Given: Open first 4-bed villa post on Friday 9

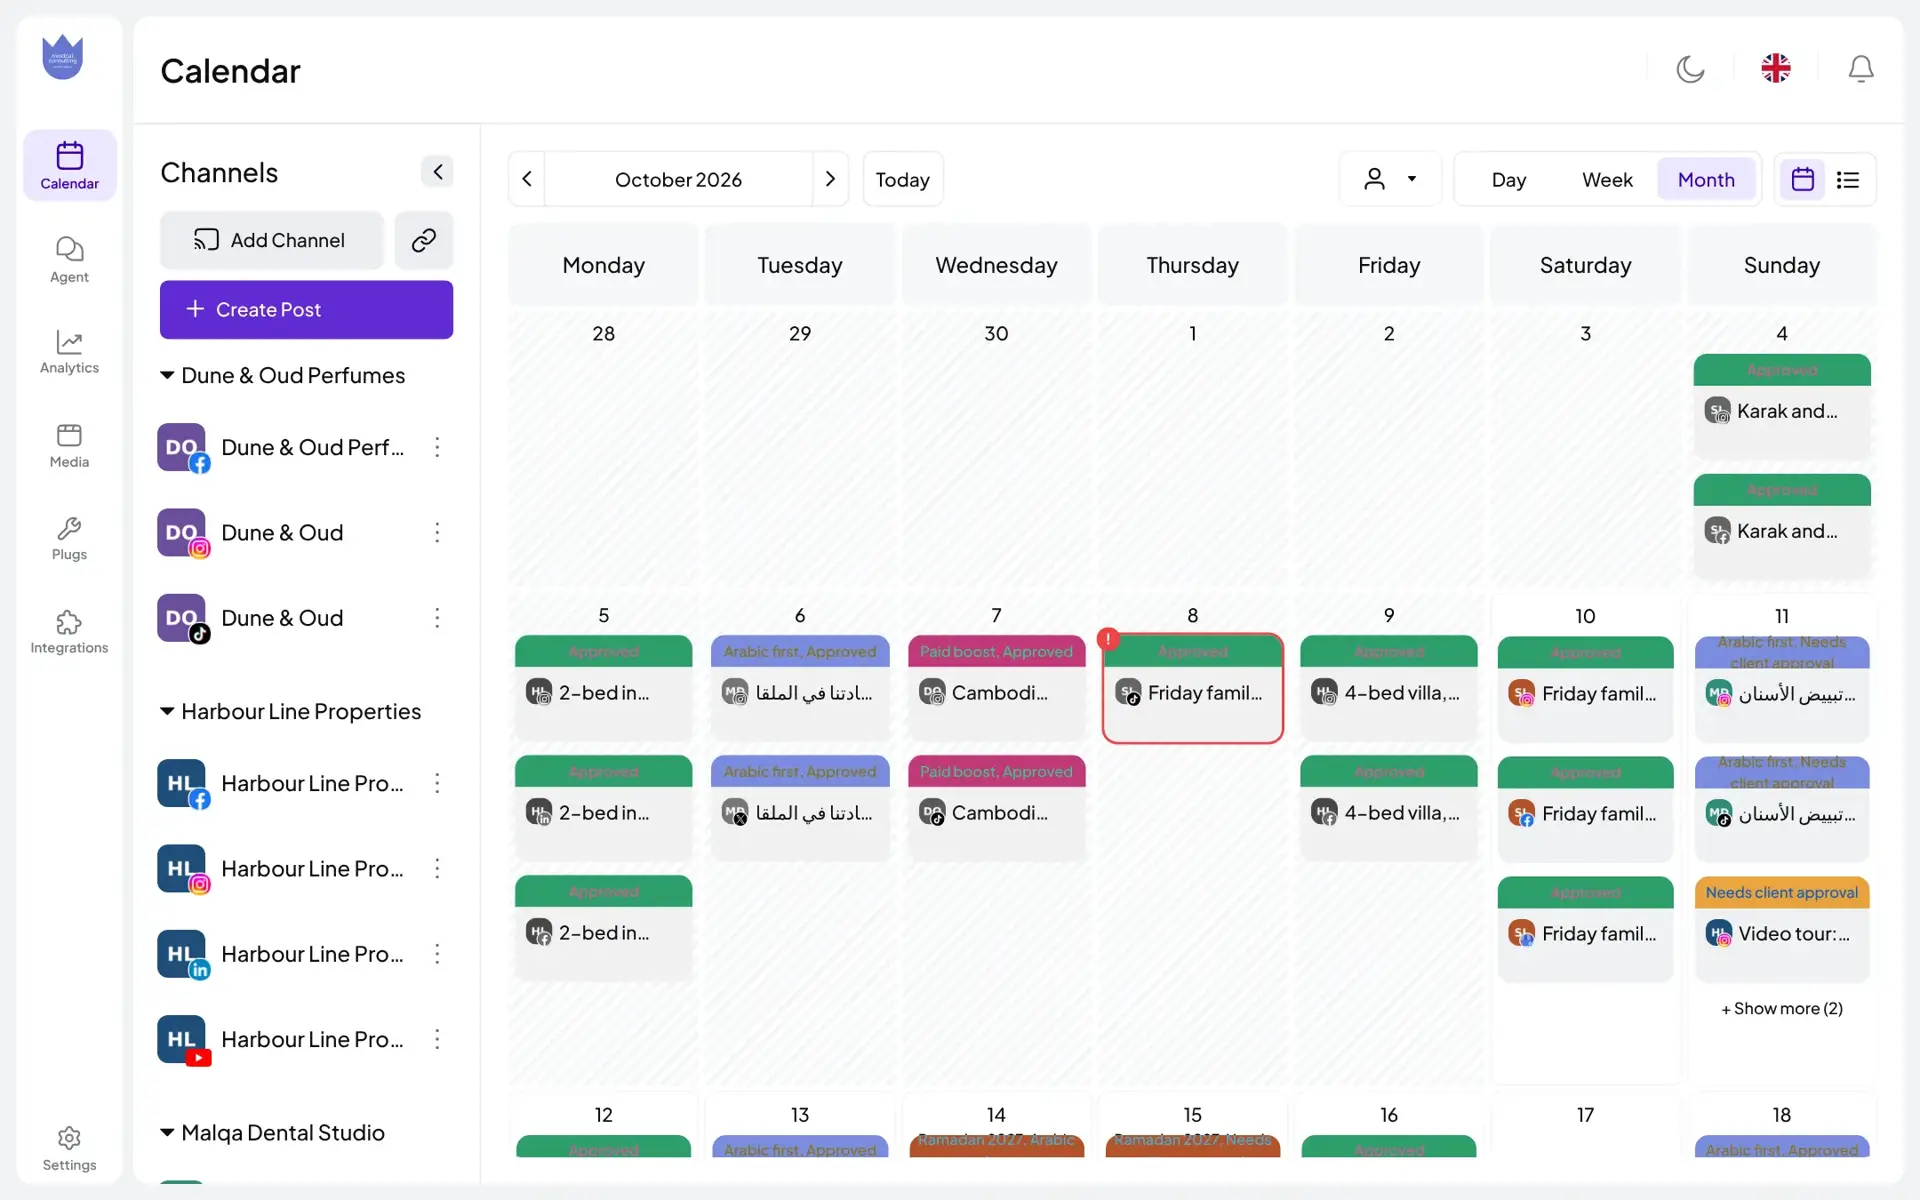Looking at the screenshot, I should [x=1389, y=687].
